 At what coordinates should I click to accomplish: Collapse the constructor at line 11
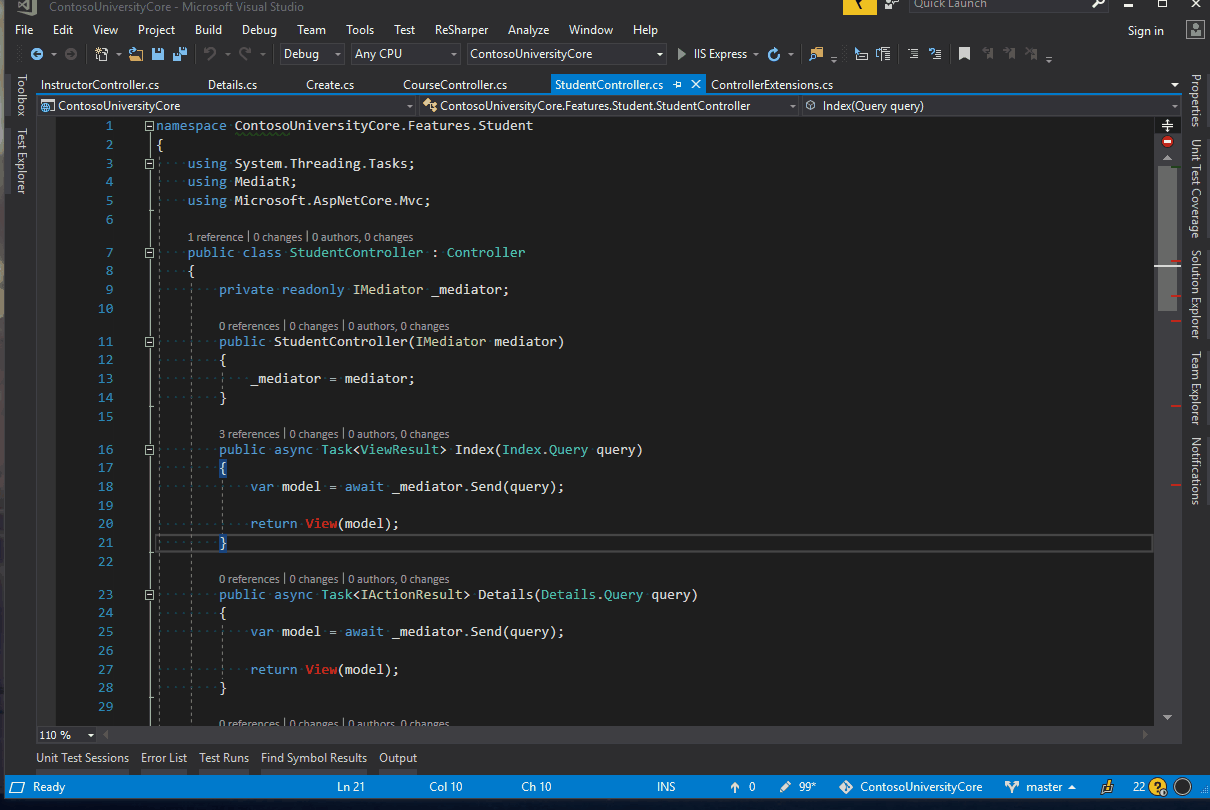point(149,342)
